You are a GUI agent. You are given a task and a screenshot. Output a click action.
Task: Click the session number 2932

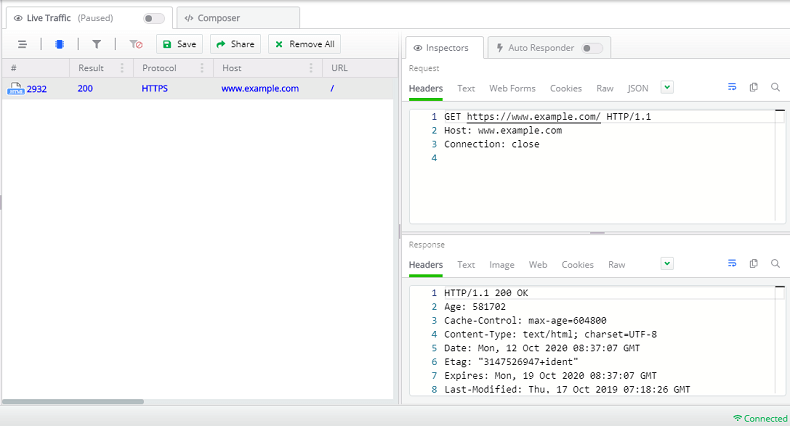coord(37,89)
